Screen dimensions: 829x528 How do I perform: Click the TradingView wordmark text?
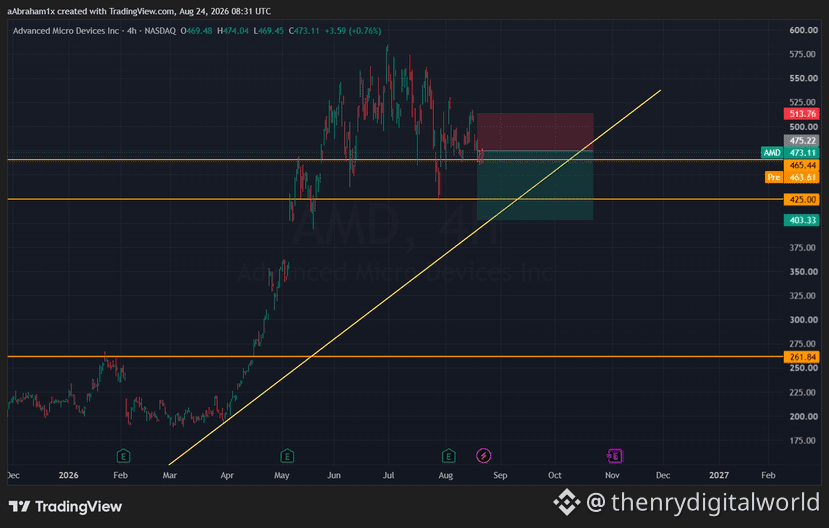pyautogui.click(x=78, y=506)
